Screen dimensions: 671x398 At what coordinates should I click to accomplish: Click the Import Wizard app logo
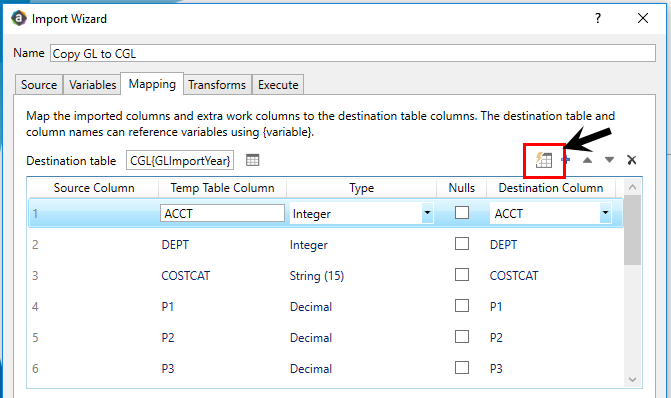(18, 18)
